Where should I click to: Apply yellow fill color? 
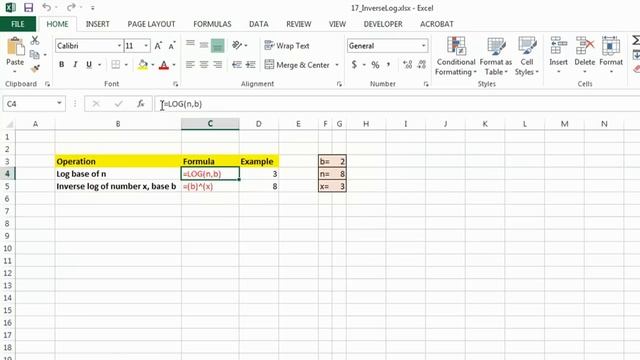click(x=143, y=64)
